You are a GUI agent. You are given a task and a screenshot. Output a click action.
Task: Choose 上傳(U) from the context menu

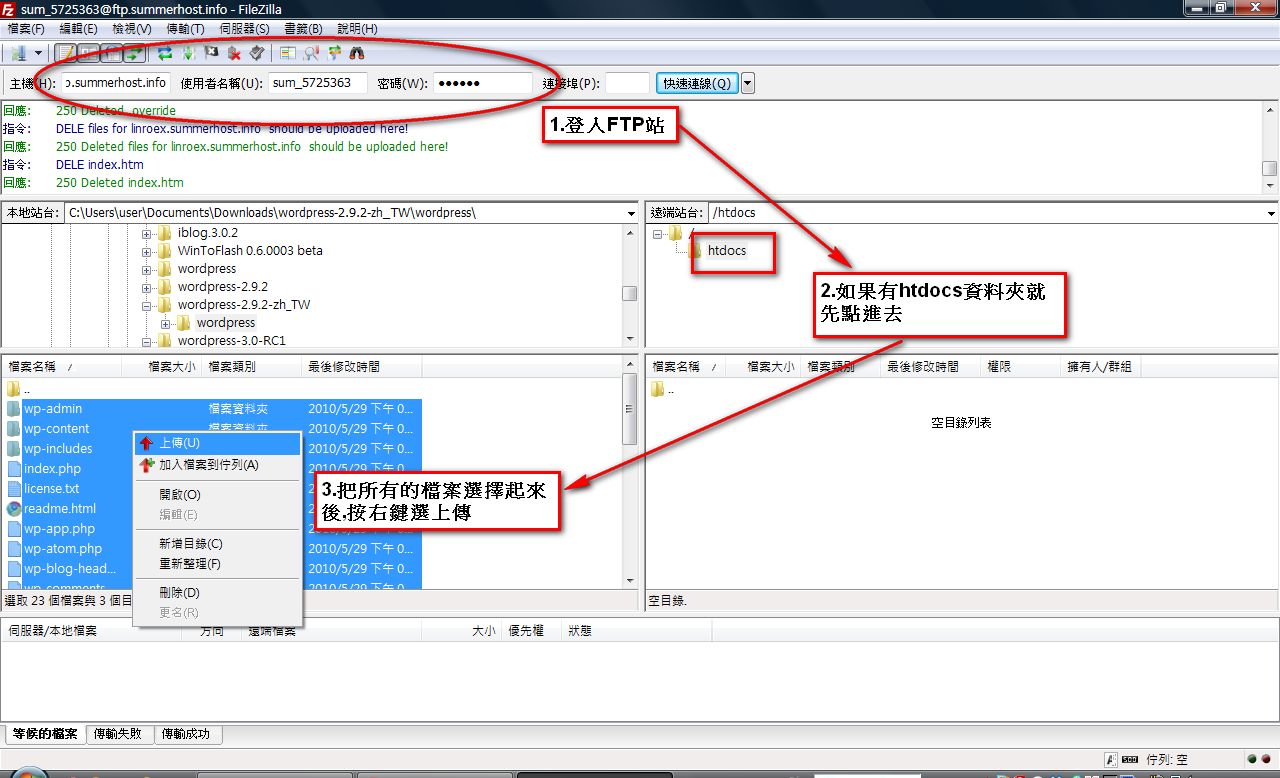[217, 443]
